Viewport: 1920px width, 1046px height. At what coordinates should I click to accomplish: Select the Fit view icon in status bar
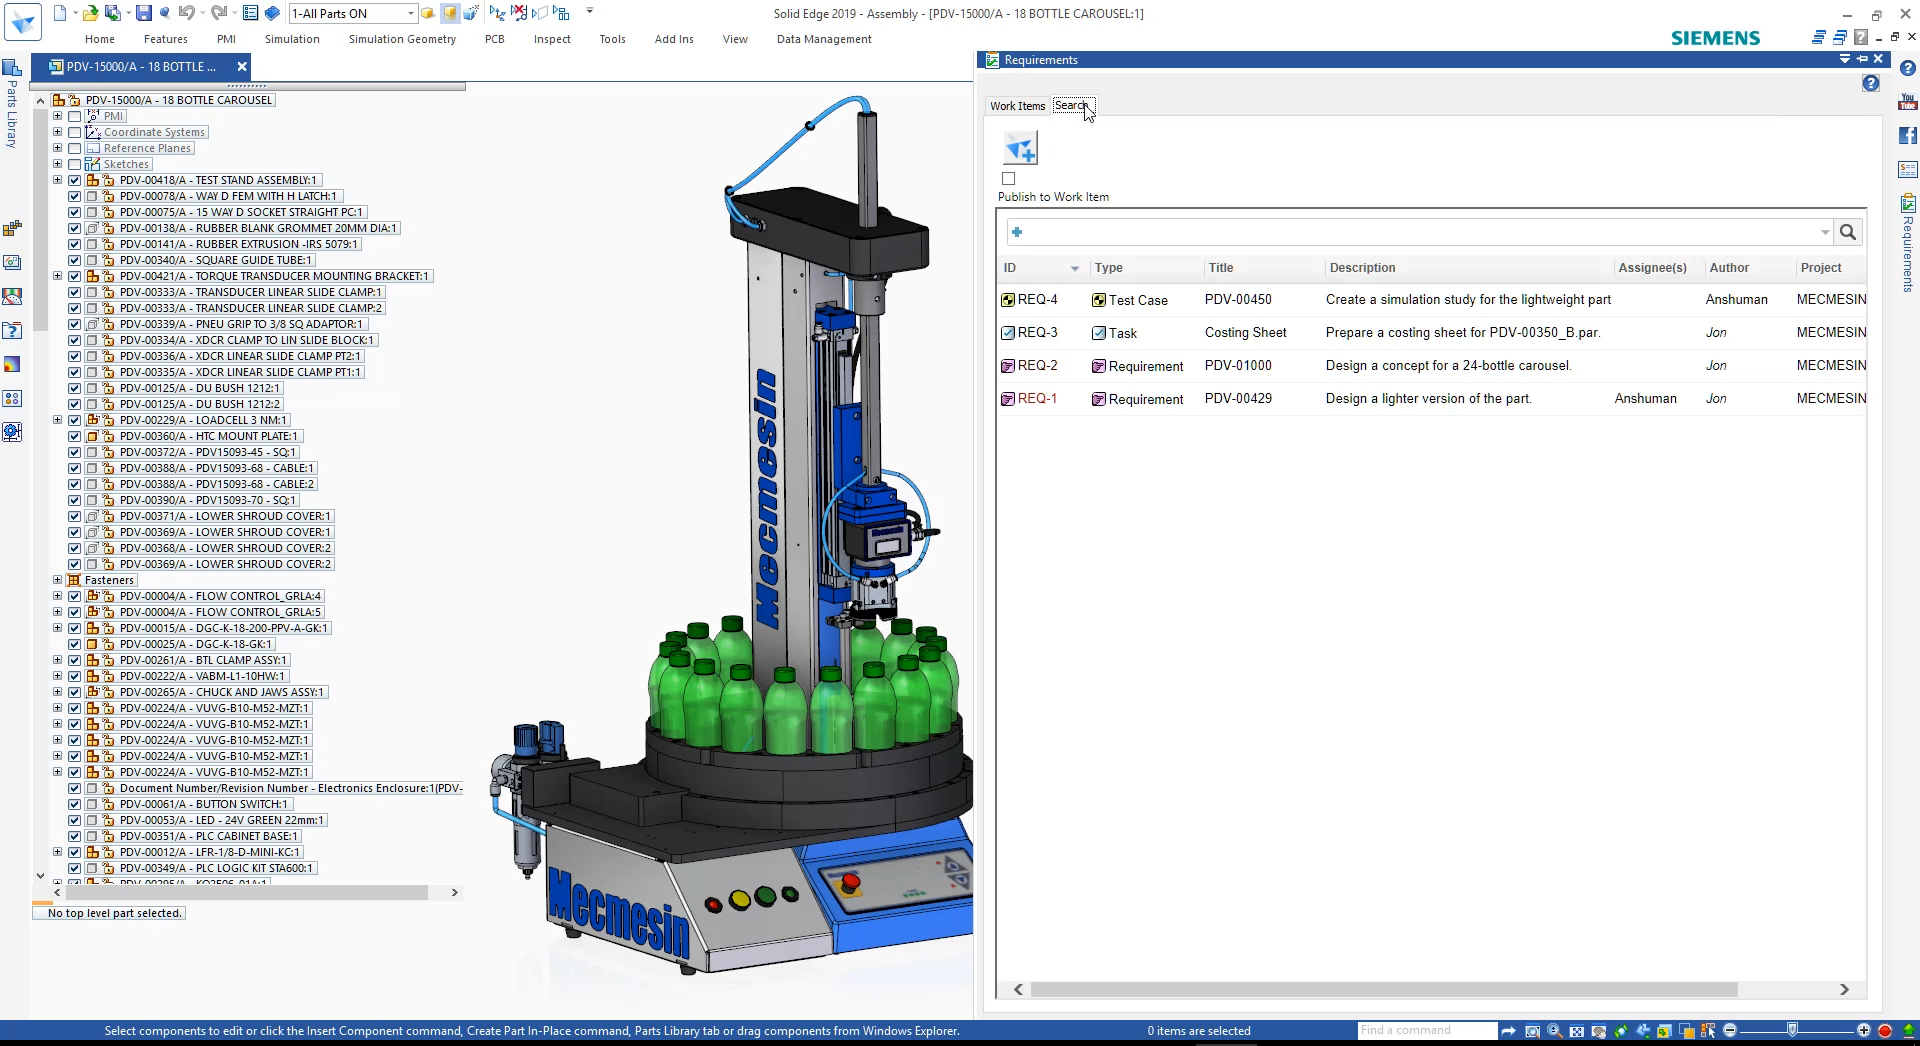[1576, 1031]
